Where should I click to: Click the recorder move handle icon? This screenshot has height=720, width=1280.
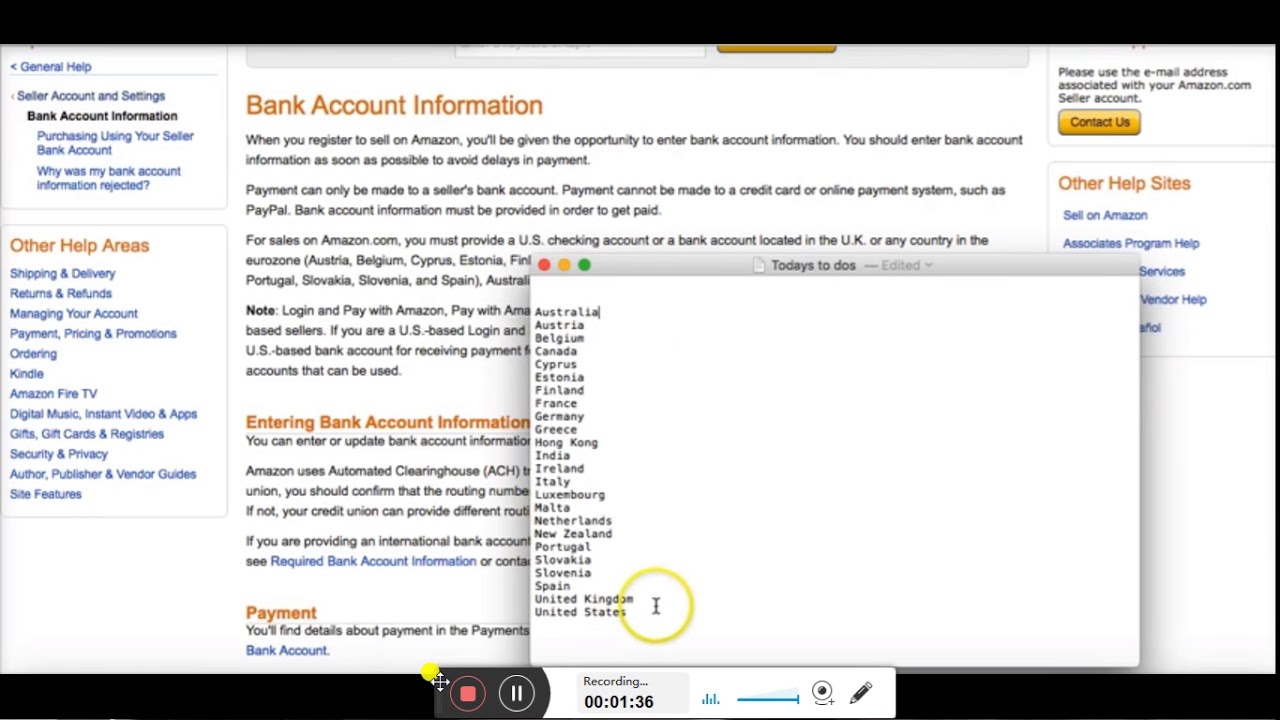pyautogui.click(x=440, y=682)
